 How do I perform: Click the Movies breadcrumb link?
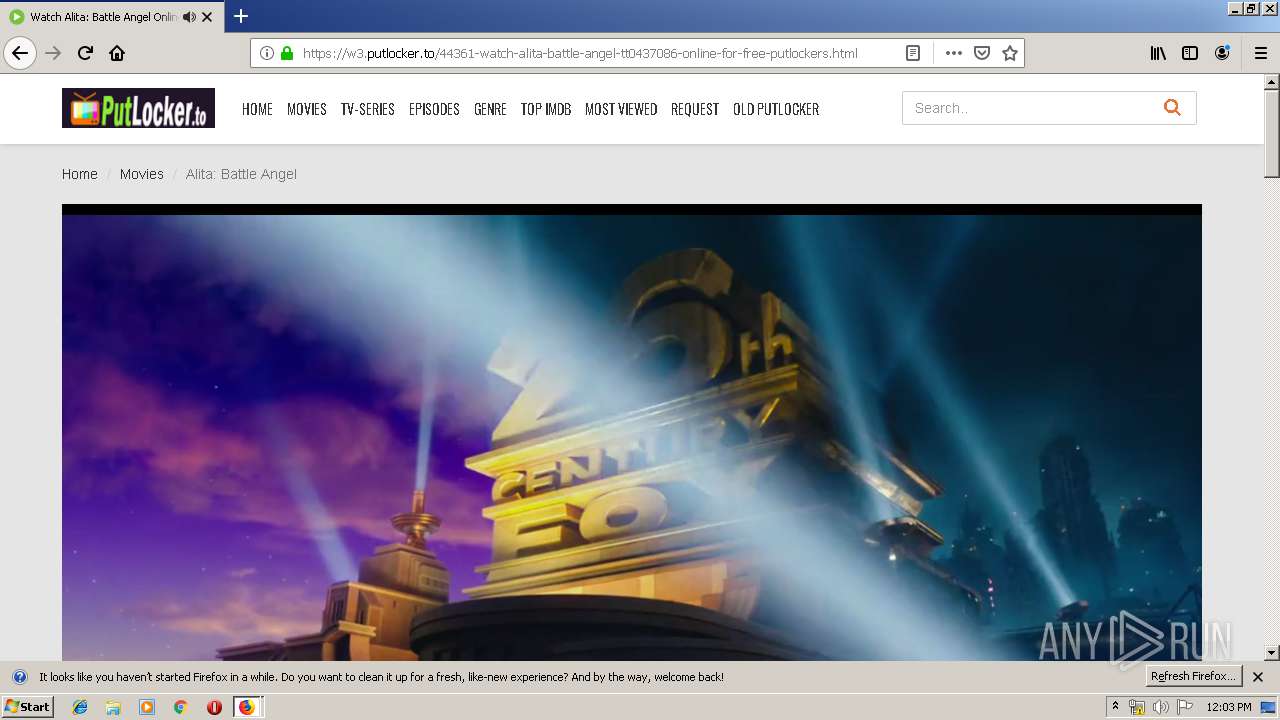click(x=142, y=174)
